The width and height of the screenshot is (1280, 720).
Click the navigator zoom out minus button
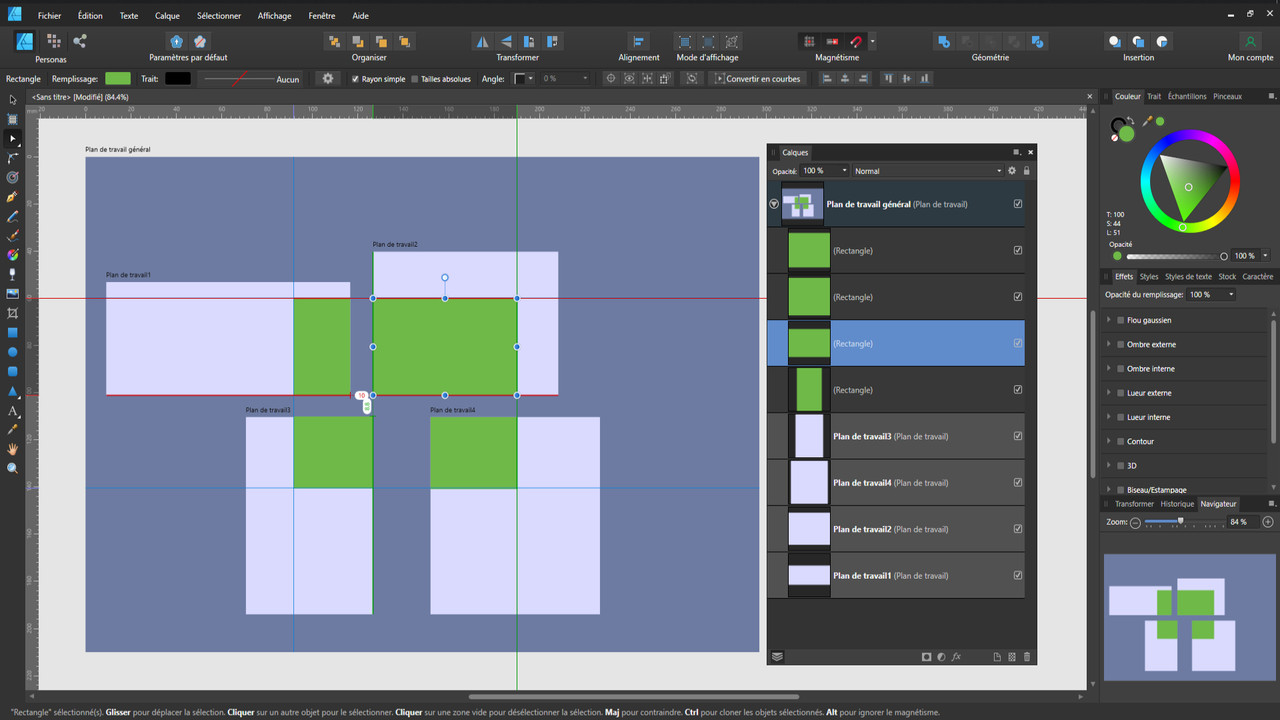coord(1135,523)
